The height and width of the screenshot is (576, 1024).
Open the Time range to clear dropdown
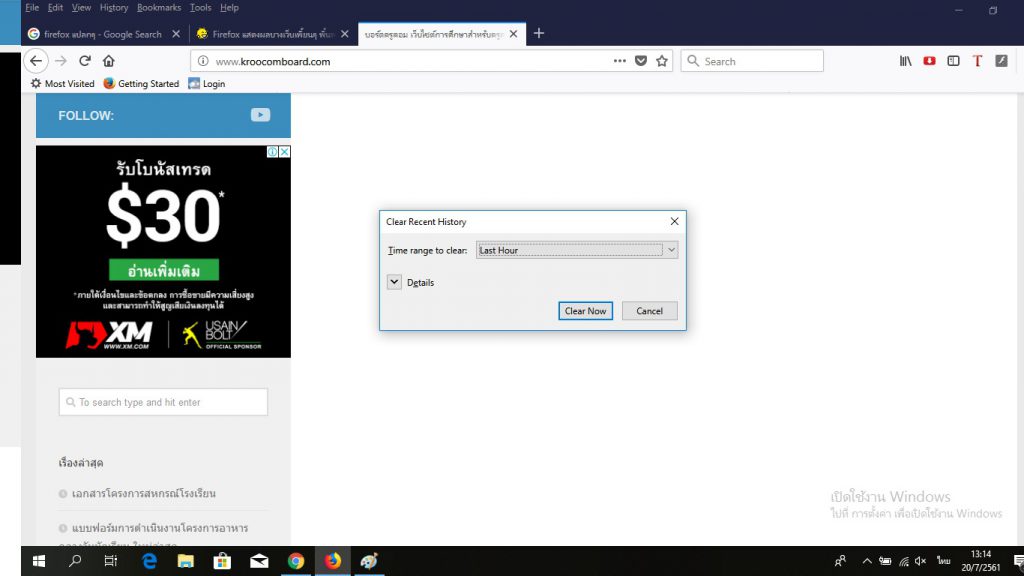click(577, 250)
